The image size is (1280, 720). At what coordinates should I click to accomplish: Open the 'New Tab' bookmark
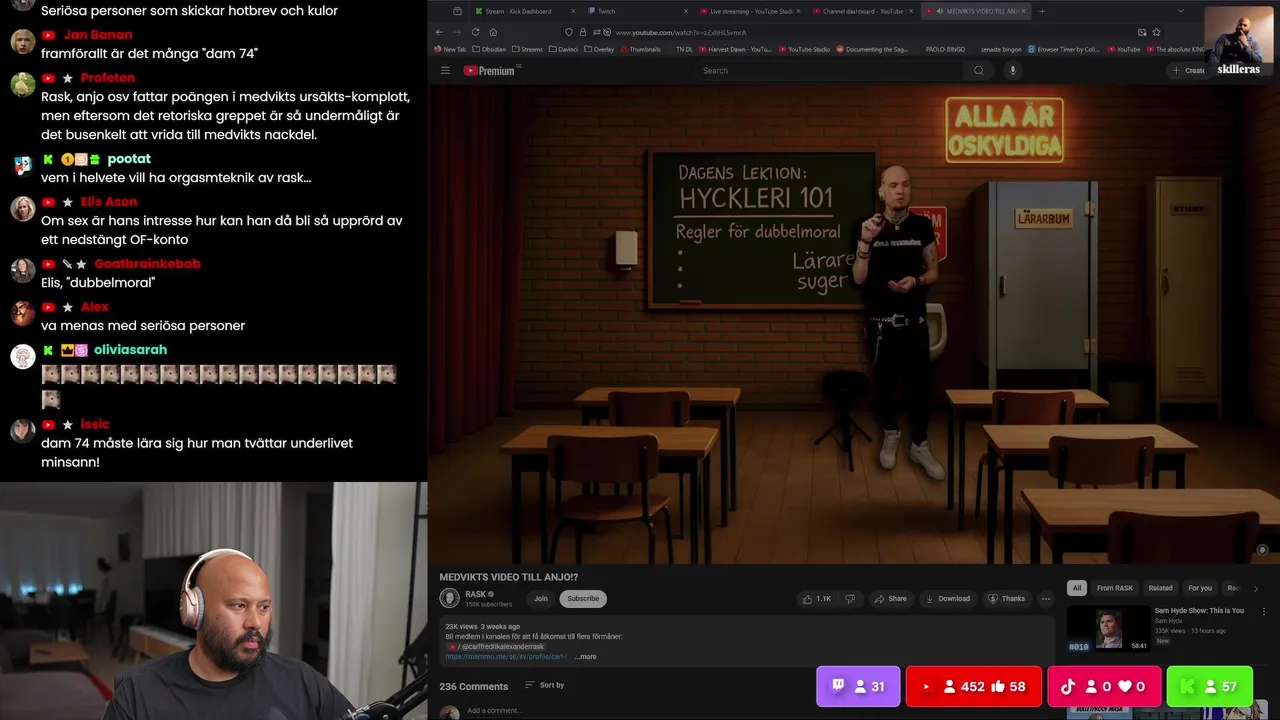click(450, 49)
